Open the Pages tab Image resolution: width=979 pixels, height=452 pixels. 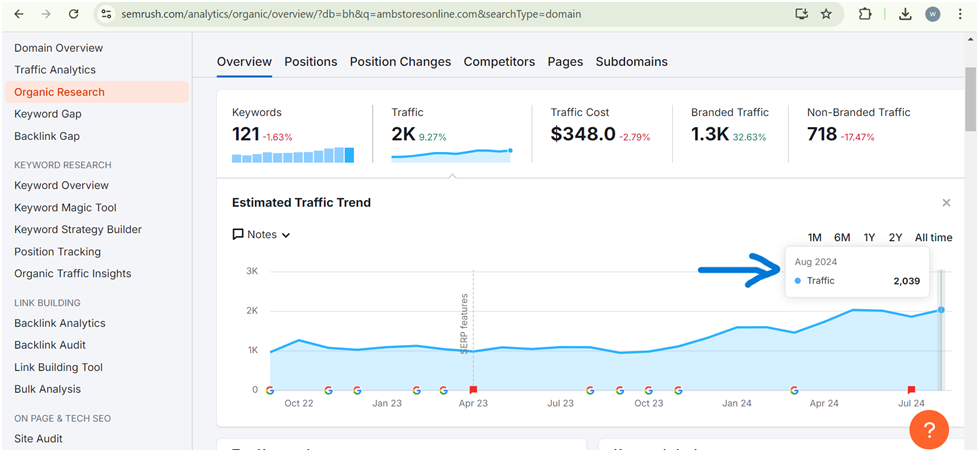click(x=566, y=62)
